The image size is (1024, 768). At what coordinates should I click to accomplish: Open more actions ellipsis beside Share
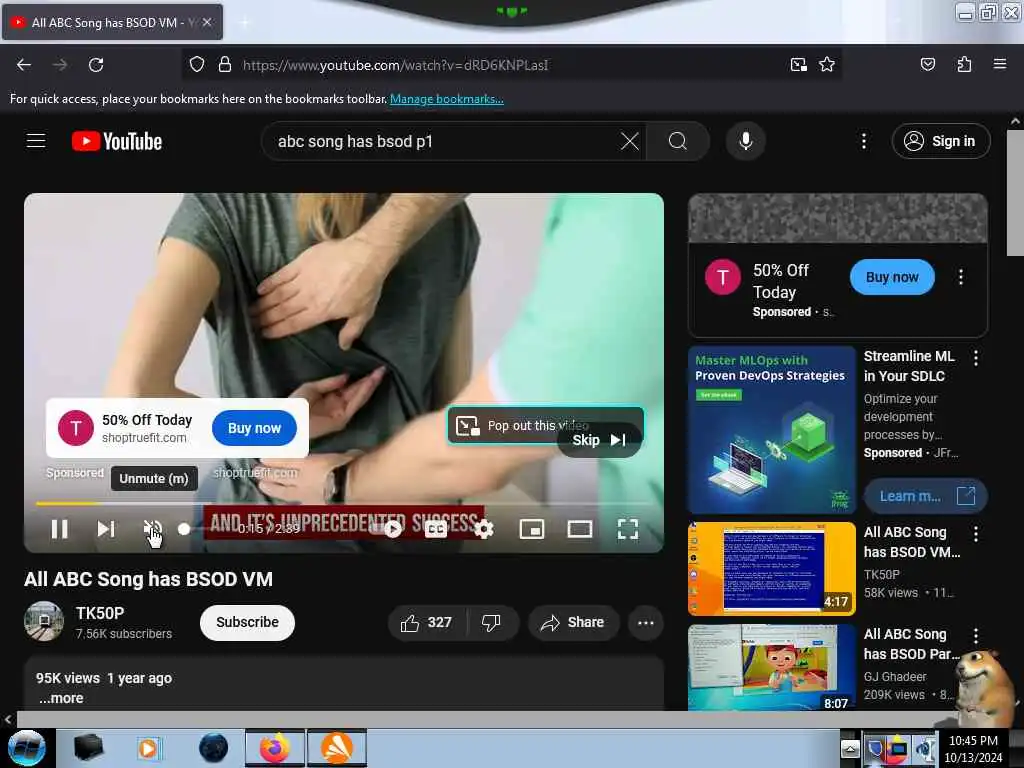coord(645,623)
